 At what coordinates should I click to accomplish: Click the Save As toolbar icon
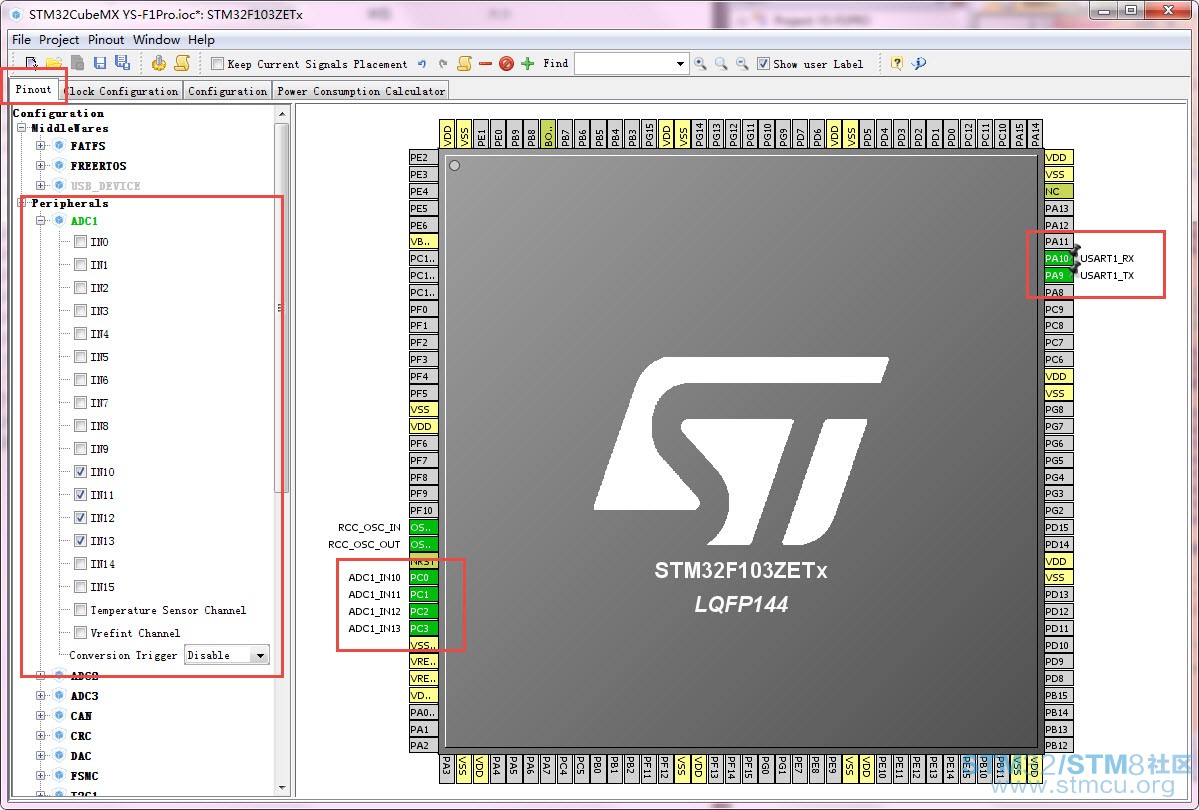click(x=122, y=63)
